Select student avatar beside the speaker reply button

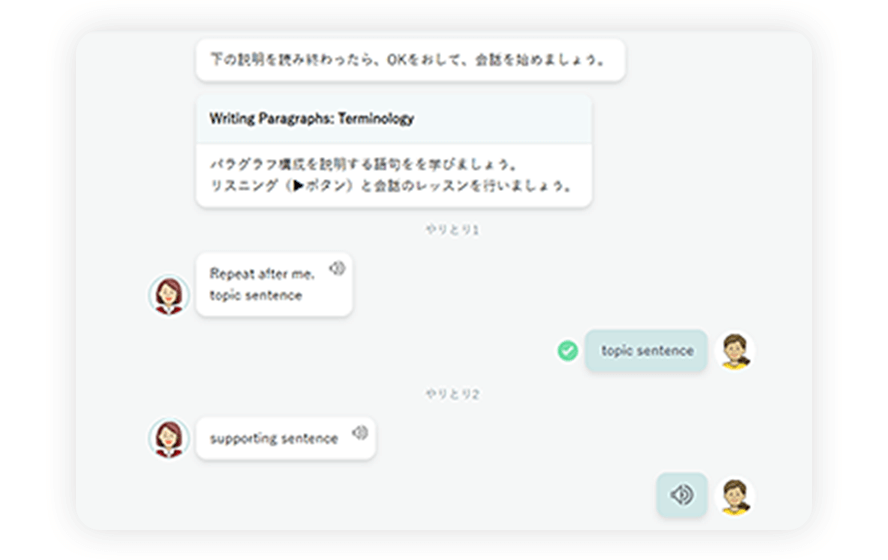(735, 495)
